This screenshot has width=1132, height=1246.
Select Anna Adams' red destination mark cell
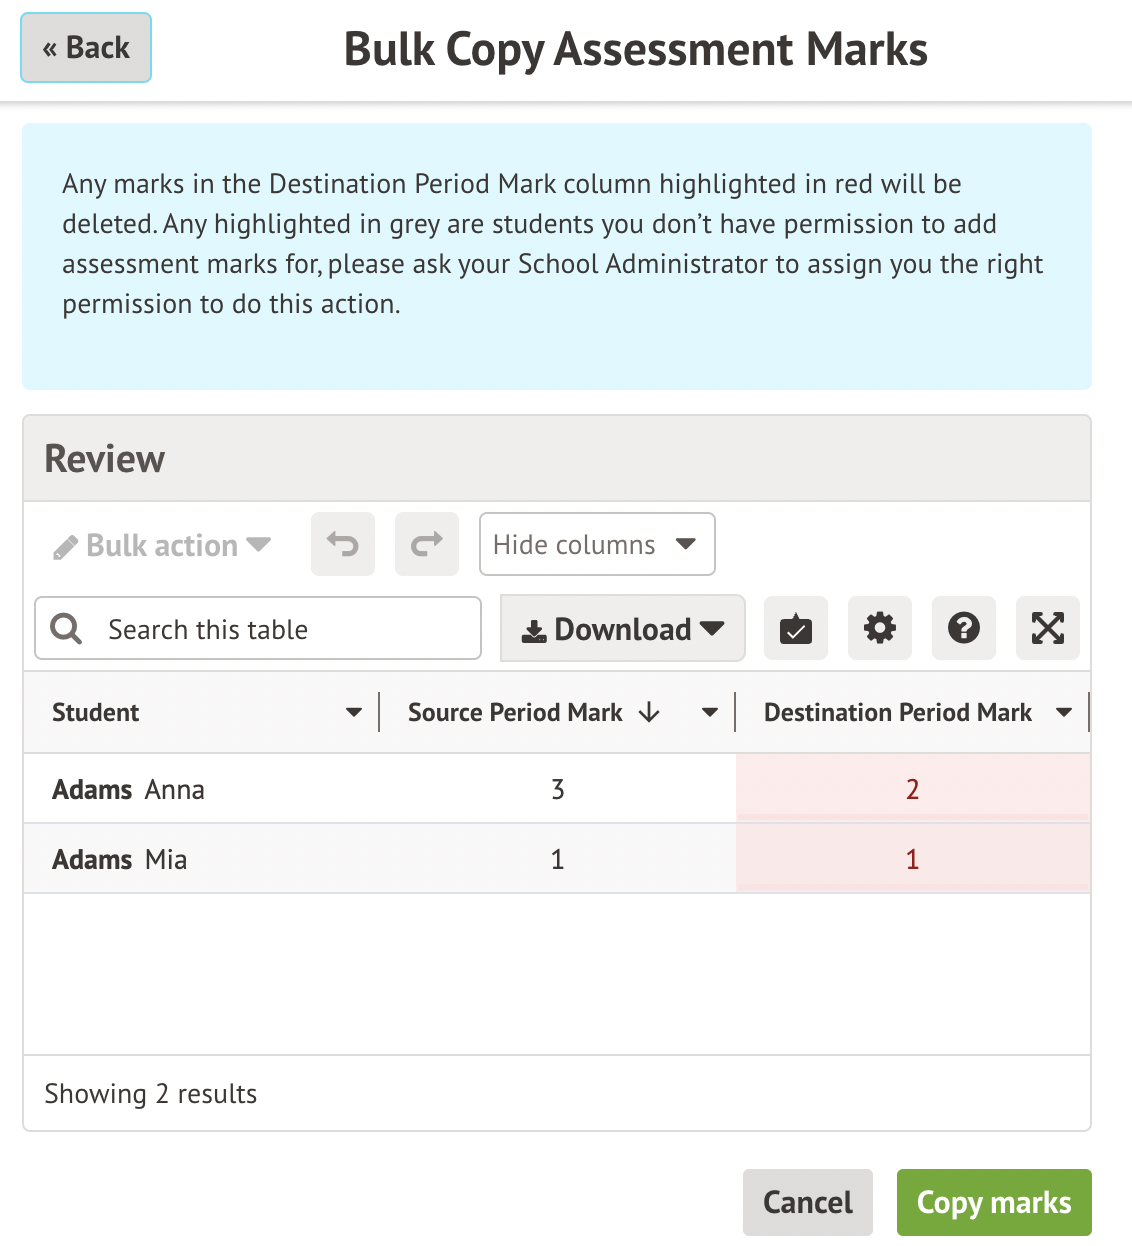pyautogui.click(x=912, y=789)
